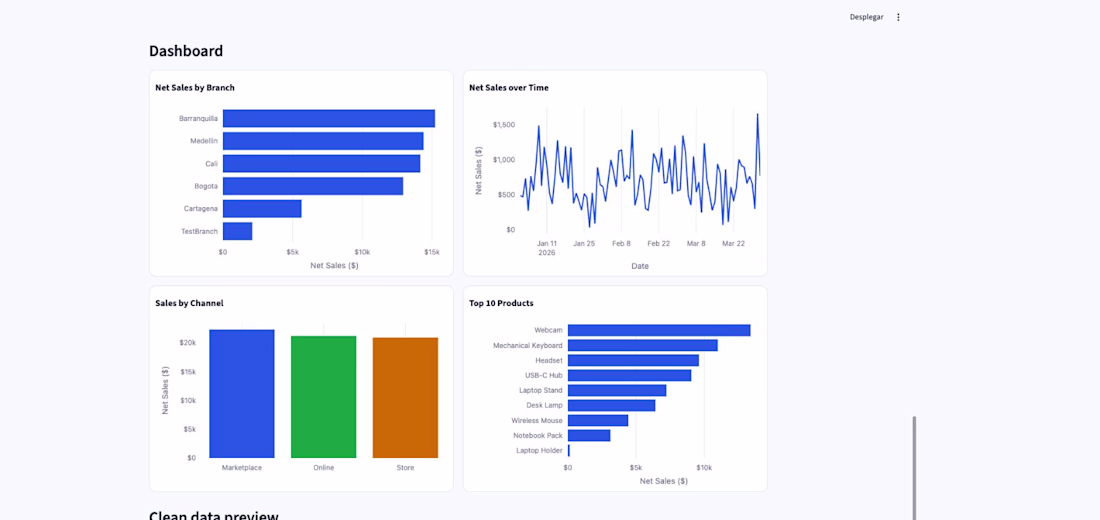
Task: Click the 'TestBranch' axis label
Action: [199, 231]
